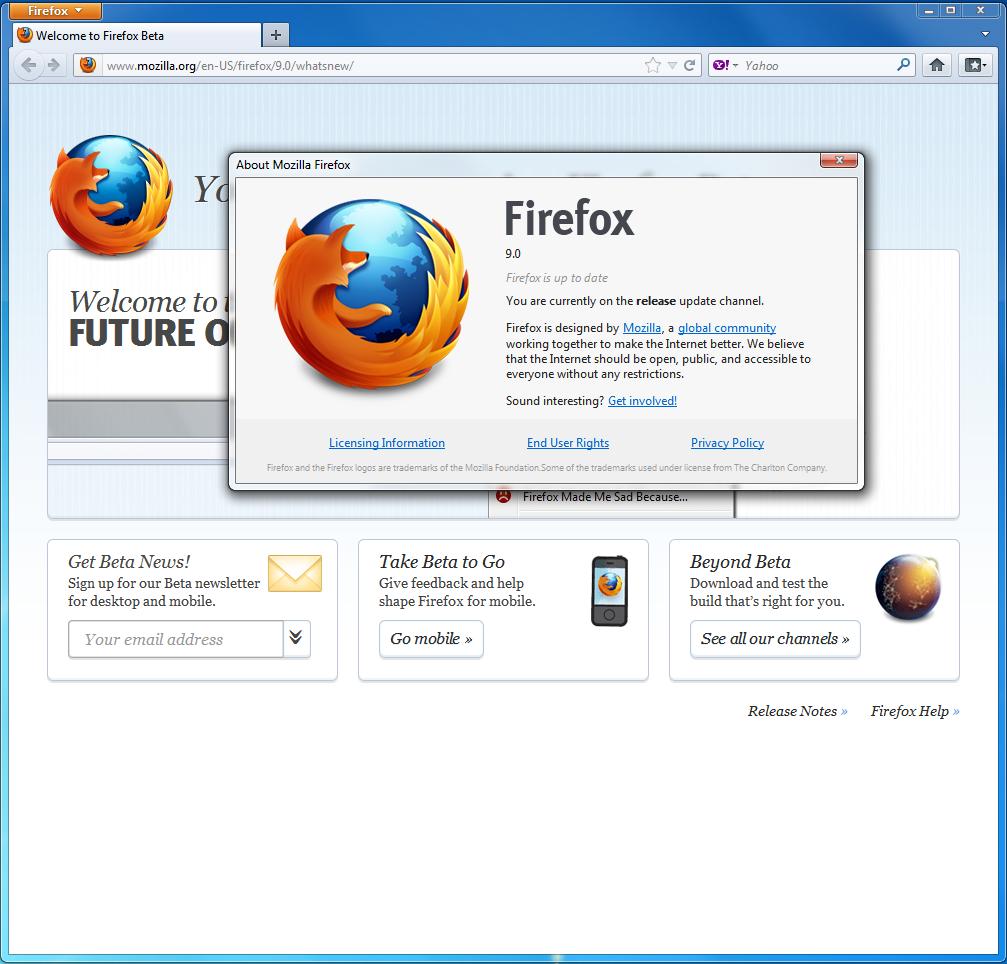This screenshot has height=964, width=1007.
Task: Click the Get involved! link
Action: (x=642, y=401)
